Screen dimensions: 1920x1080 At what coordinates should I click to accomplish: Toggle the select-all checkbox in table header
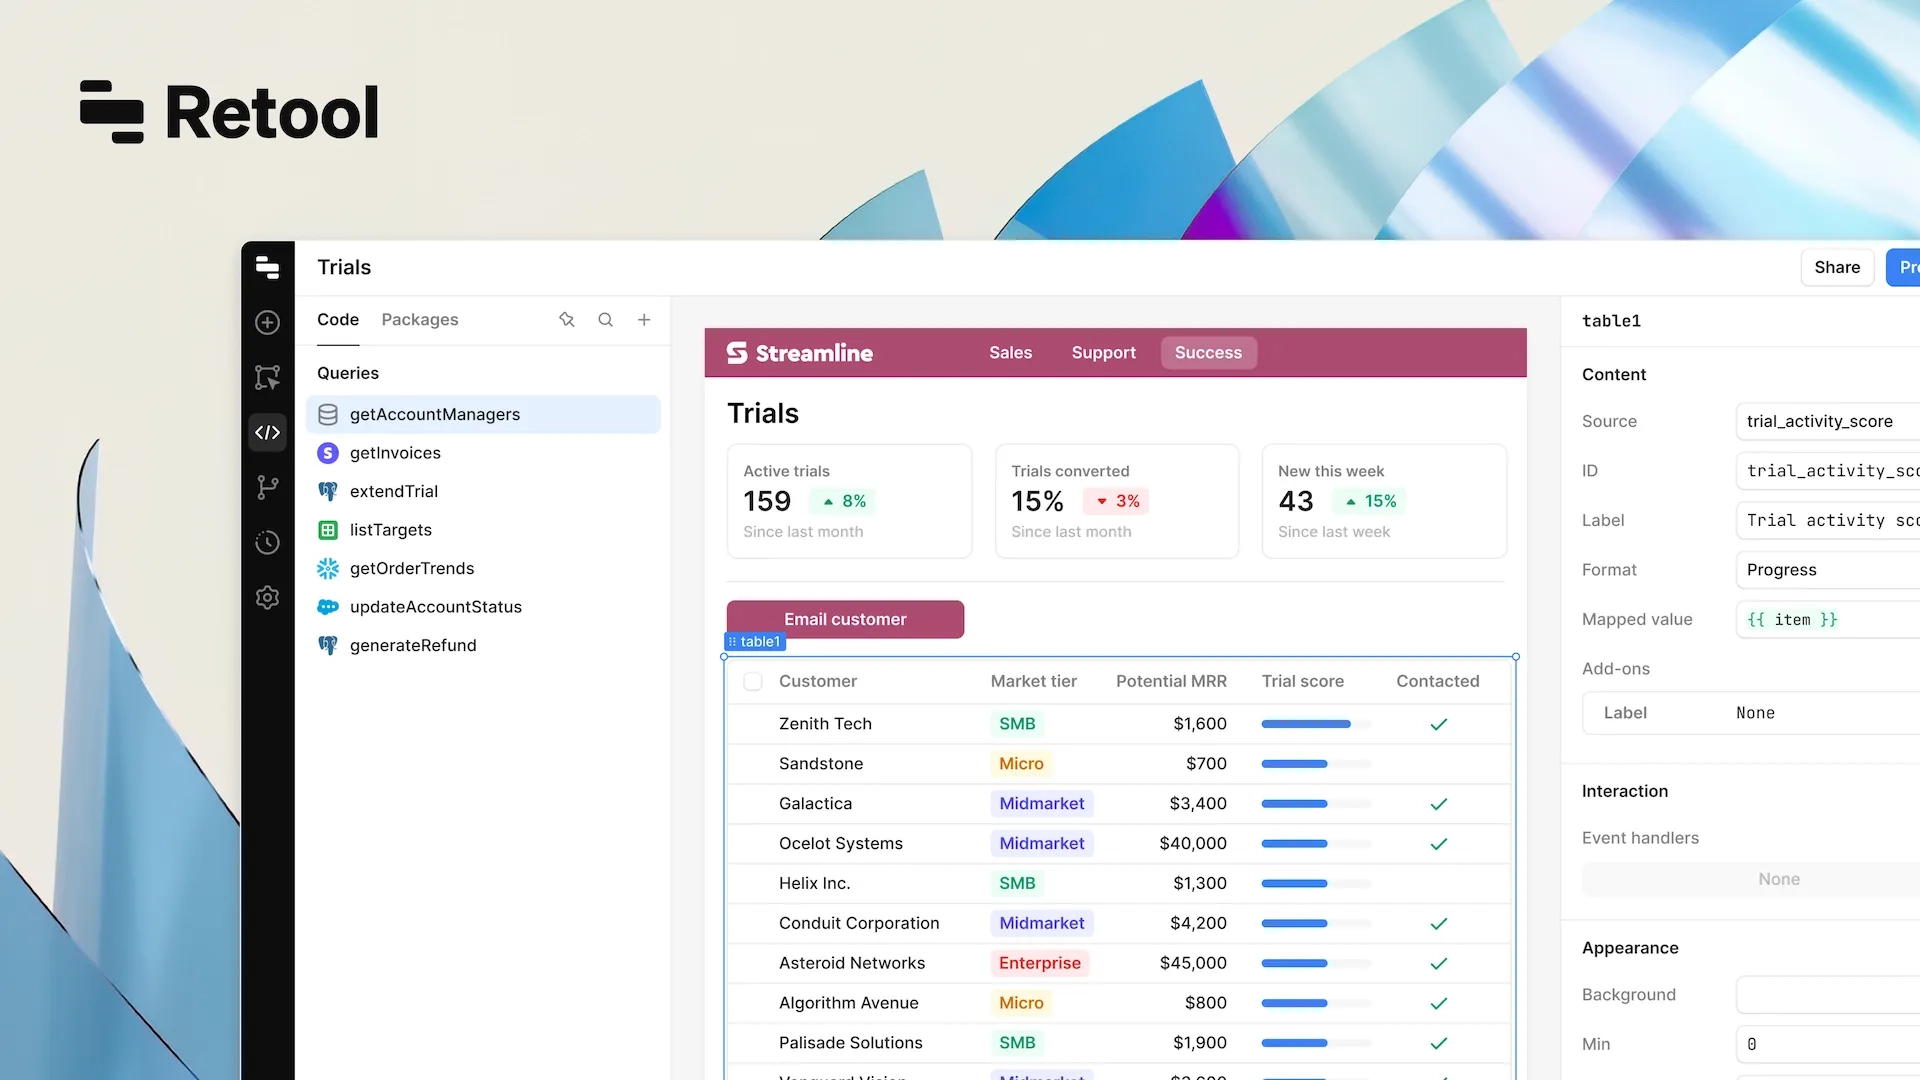753,681
